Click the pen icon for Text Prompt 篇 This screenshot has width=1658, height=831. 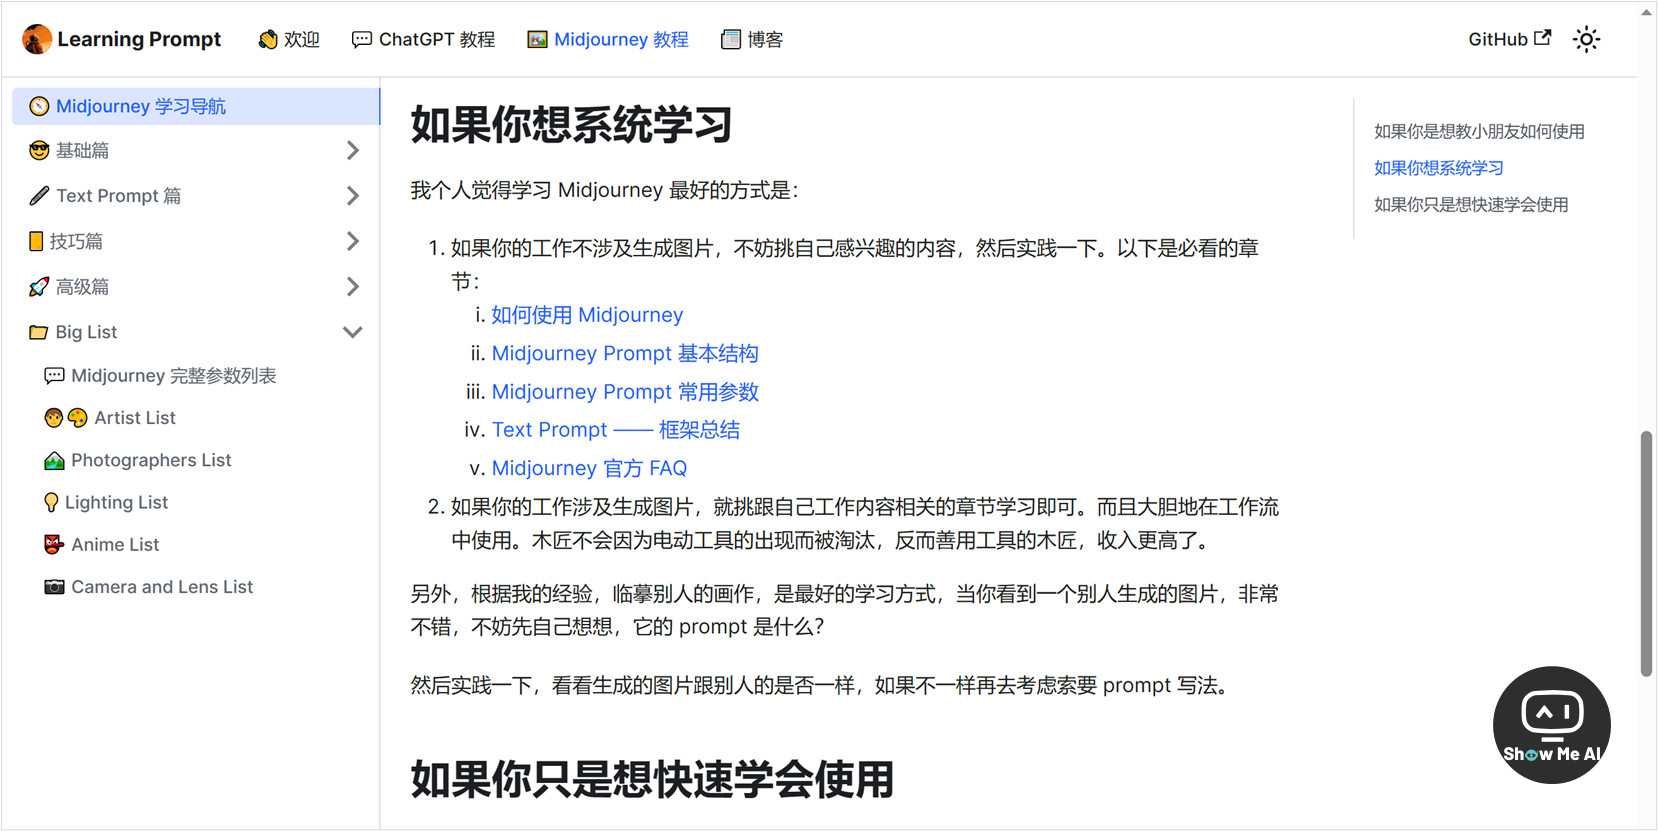pyautogui.click(x=39, y=196)
